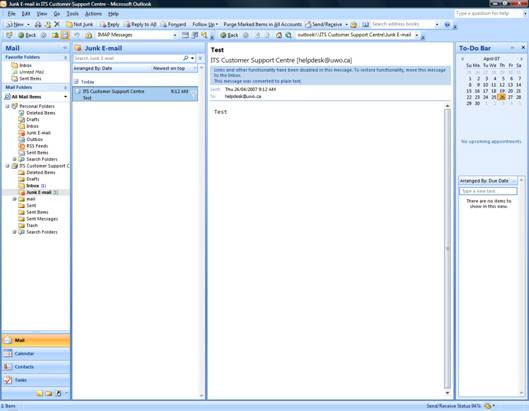
Task: Expand the mail folder node
Action: pyautogui.click(x=15, y=199)
